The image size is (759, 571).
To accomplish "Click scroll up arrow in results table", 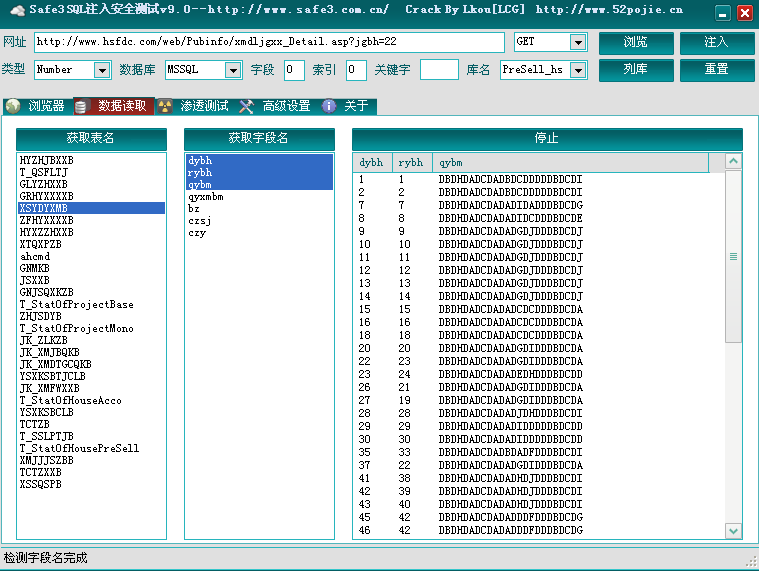I will [733, 161].
